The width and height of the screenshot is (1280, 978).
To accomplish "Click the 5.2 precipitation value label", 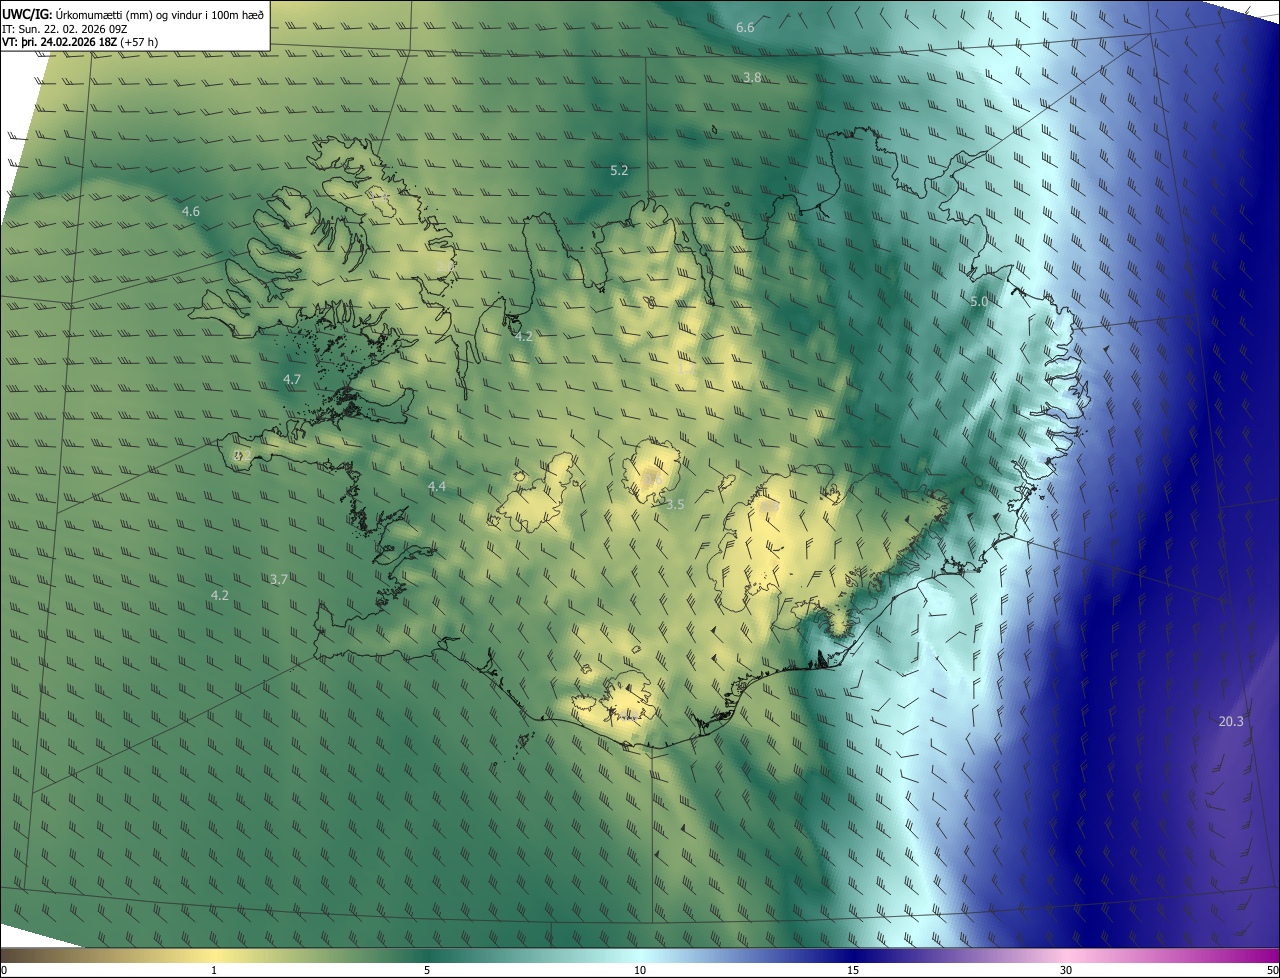I will pos(619,170).
